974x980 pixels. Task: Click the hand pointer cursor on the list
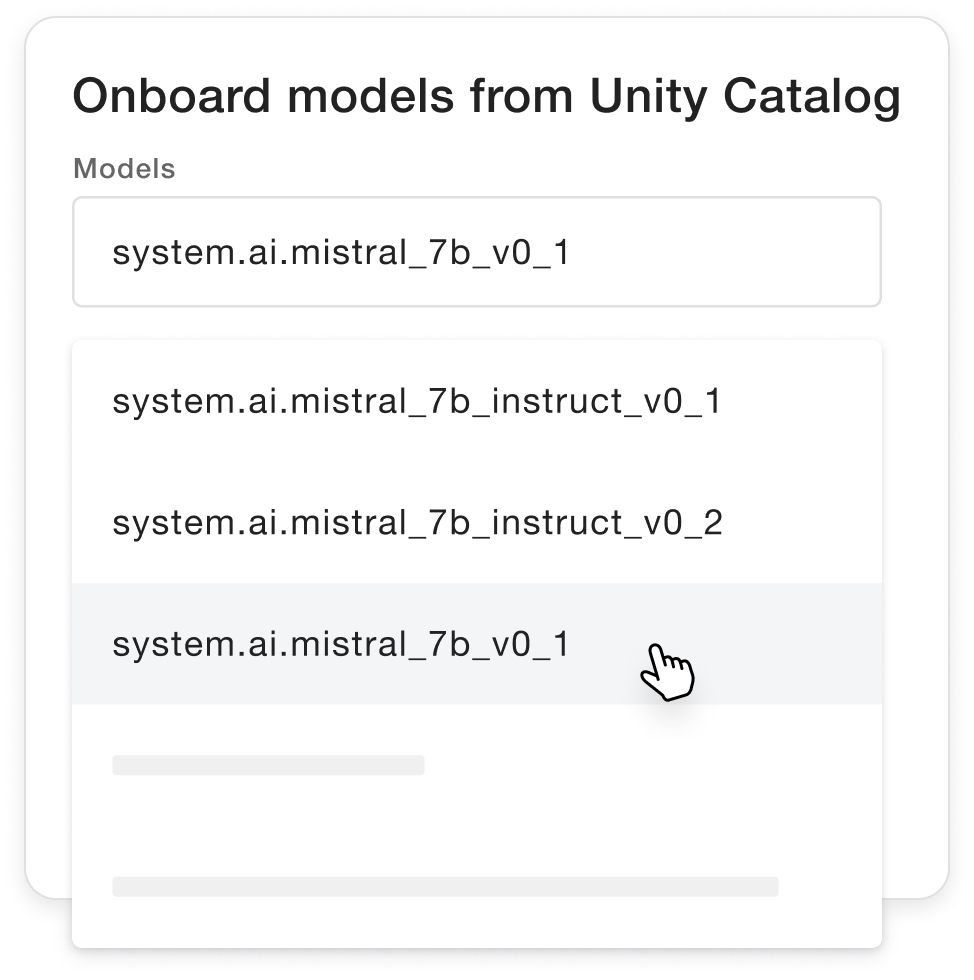pos(667,672)
